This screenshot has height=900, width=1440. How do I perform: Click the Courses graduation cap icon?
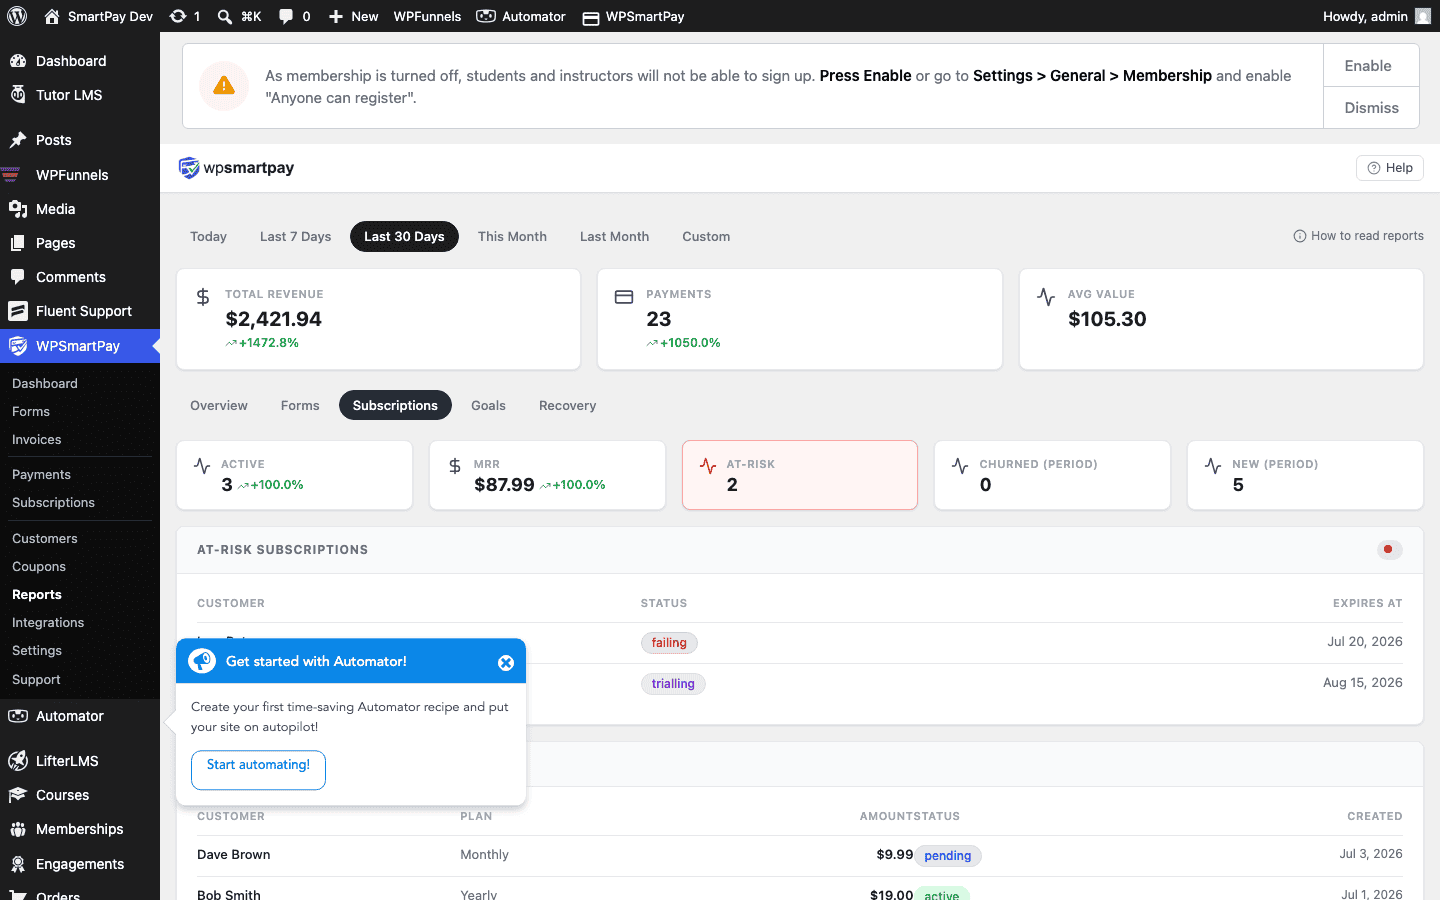click(18, 795)
